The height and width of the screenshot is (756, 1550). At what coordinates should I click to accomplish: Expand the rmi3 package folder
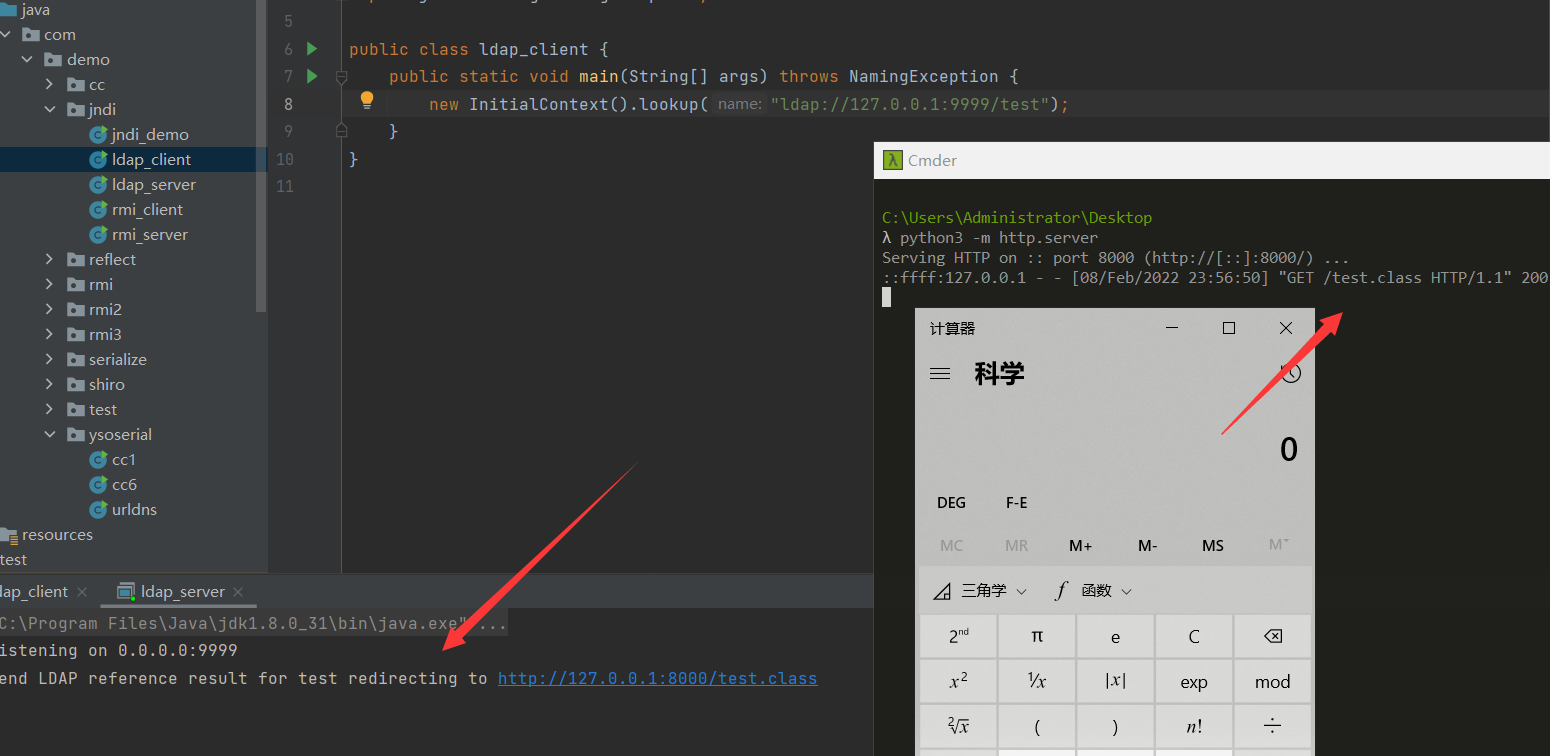50,334
